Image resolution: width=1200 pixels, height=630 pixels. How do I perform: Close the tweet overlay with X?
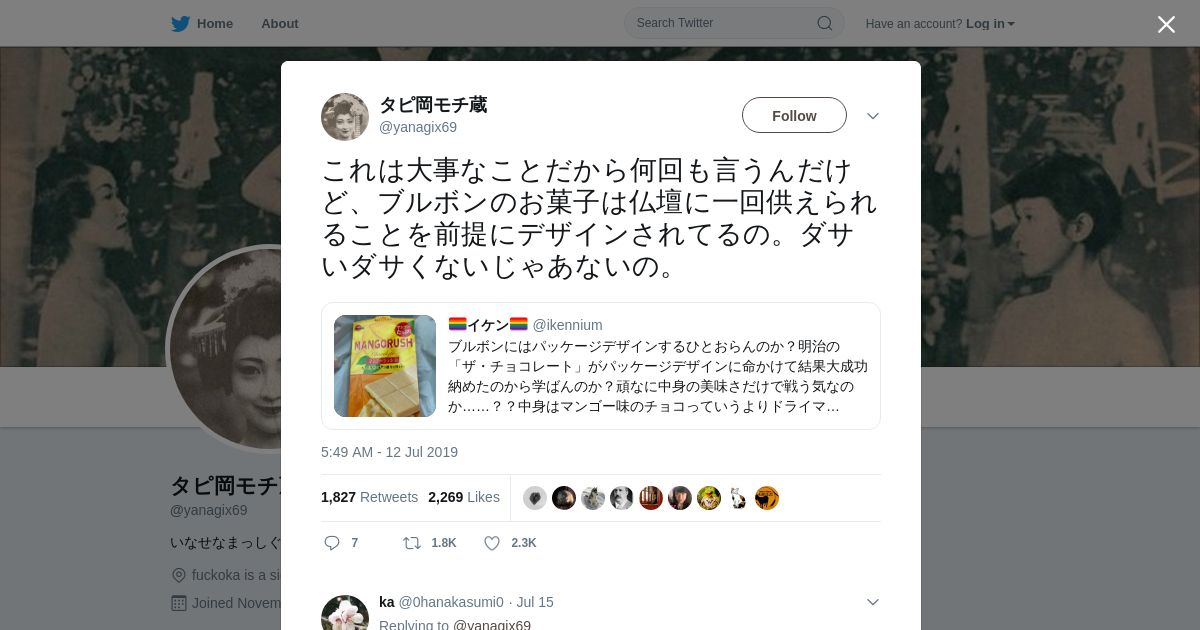tap(1166, 24)
